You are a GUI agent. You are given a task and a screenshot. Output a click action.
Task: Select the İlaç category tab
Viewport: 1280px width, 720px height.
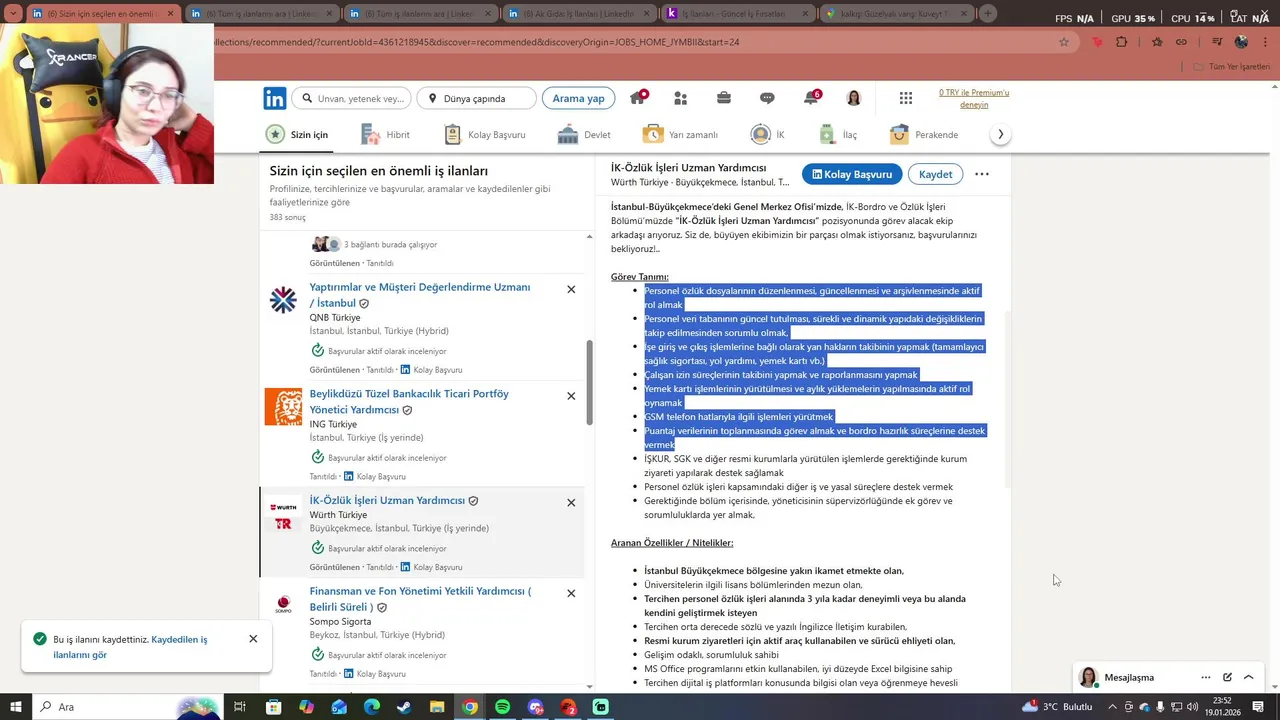click(x=838, y=134)
